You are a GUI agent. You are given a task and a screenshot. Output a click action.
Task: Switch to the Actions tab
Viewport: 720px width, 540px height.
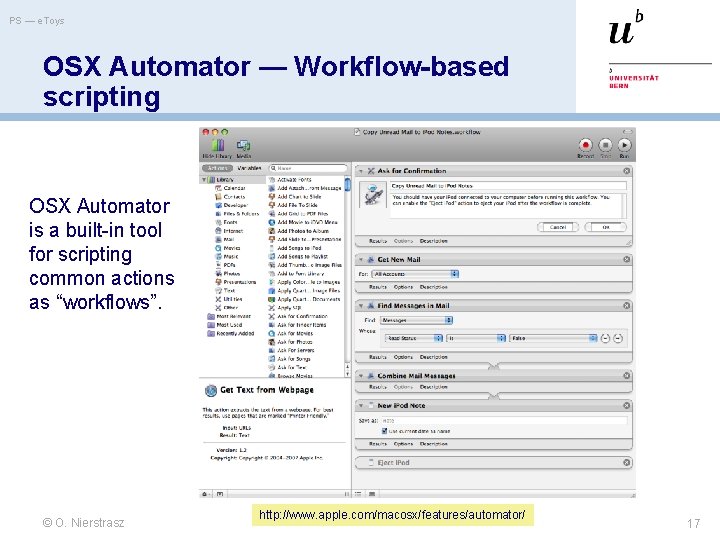point(217,168)
